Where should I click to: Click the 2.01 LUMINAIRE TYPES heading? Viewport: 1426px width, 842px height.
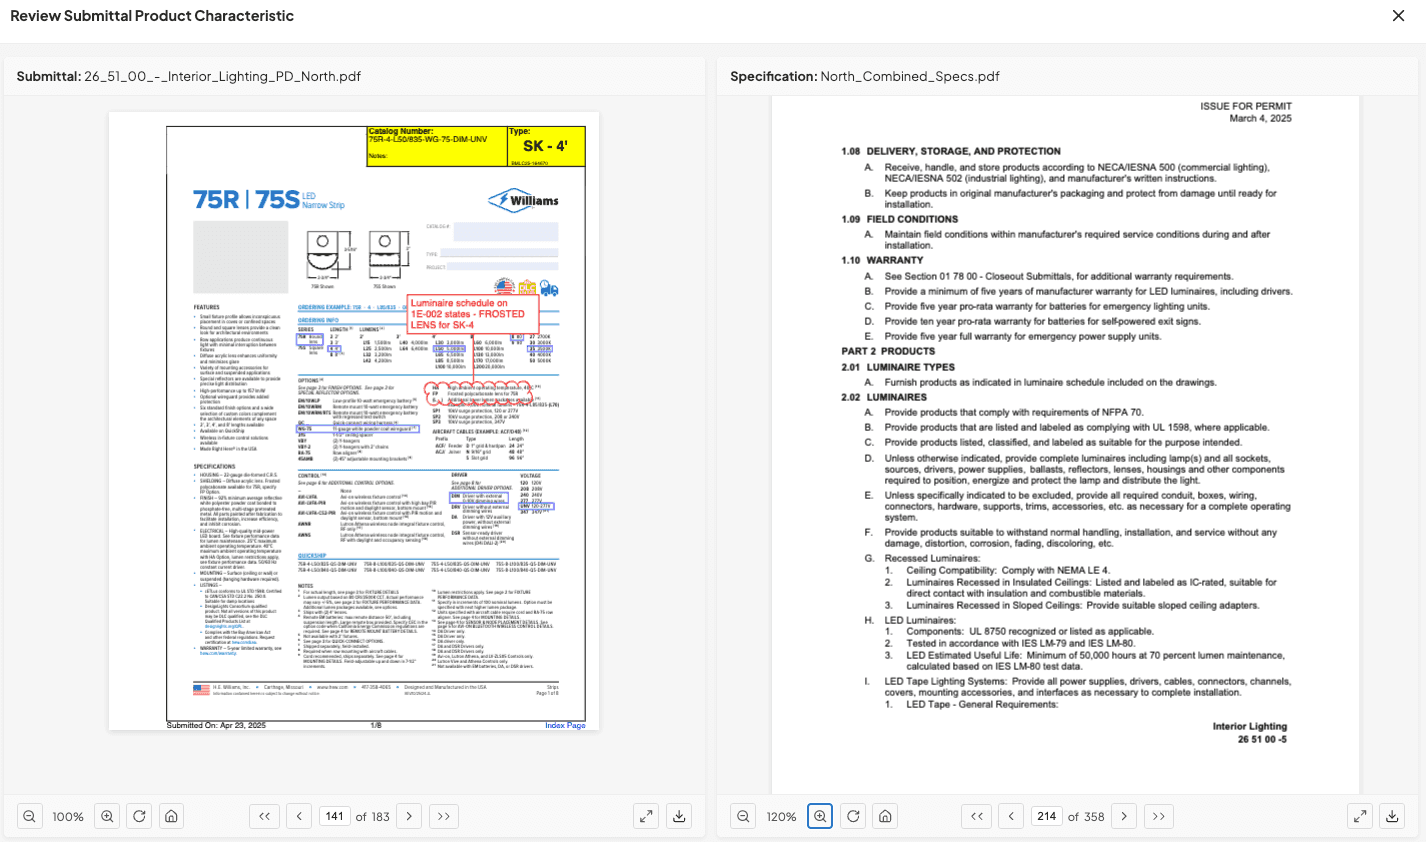point(898,367)
